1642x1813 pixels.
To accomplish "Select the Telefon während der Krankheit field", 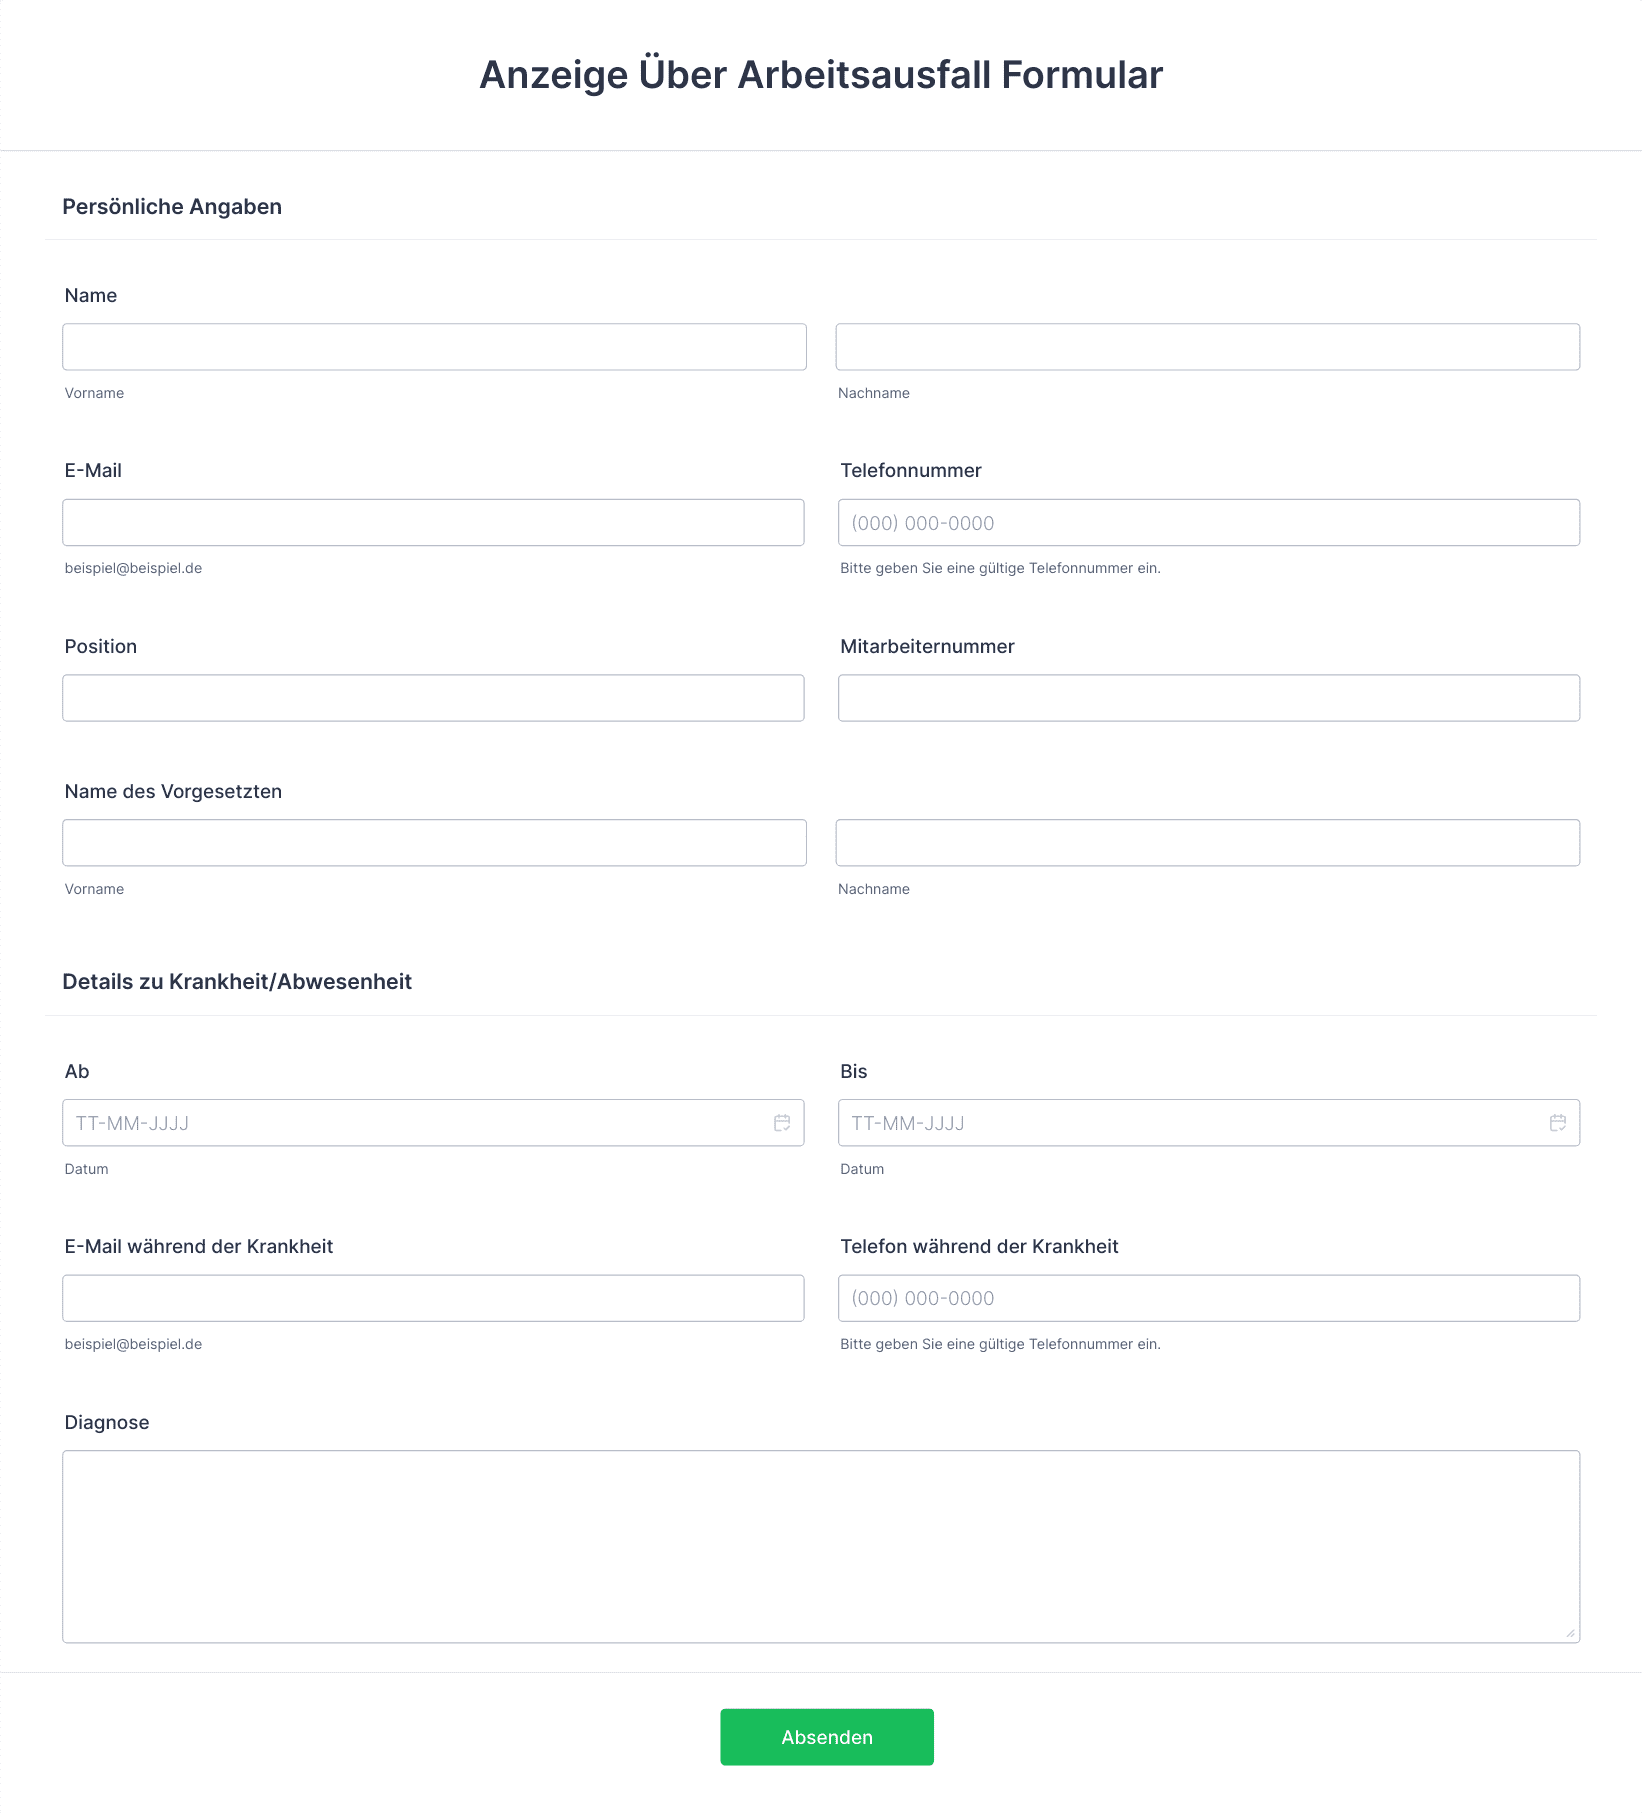I will [x=1209, y=1298].
